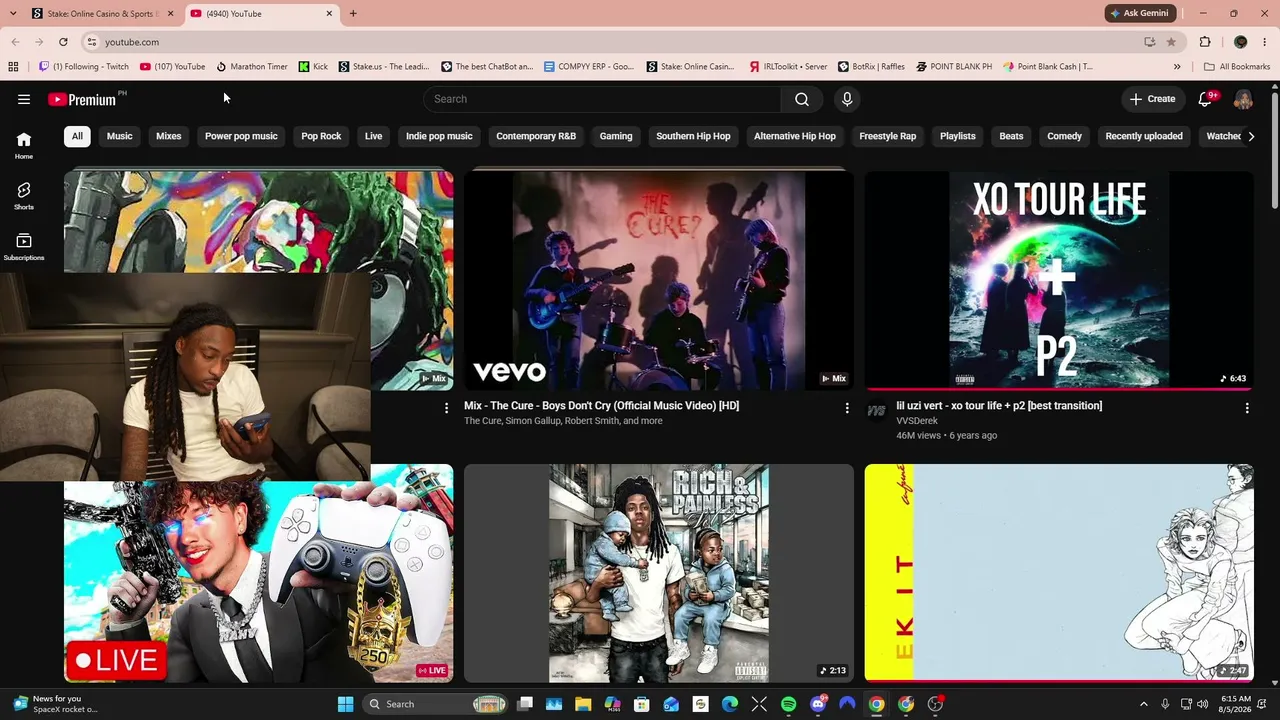The image size is (1280, 720).
Task: Select the Gaming chip
Action: point(616,136)
